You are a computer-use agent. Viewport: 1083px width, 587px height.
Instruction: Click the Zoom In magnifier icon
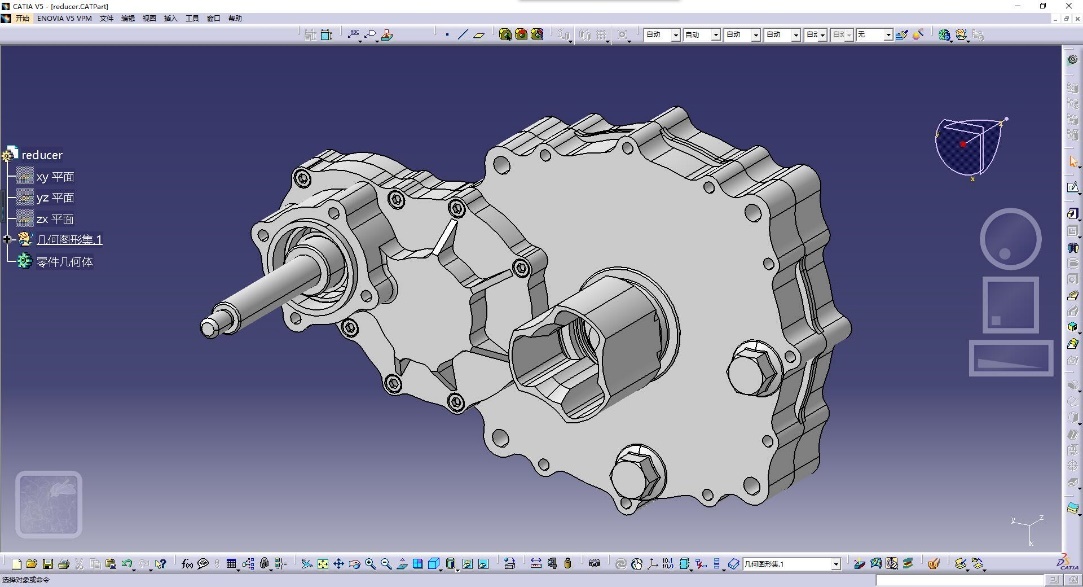(370, 565)
